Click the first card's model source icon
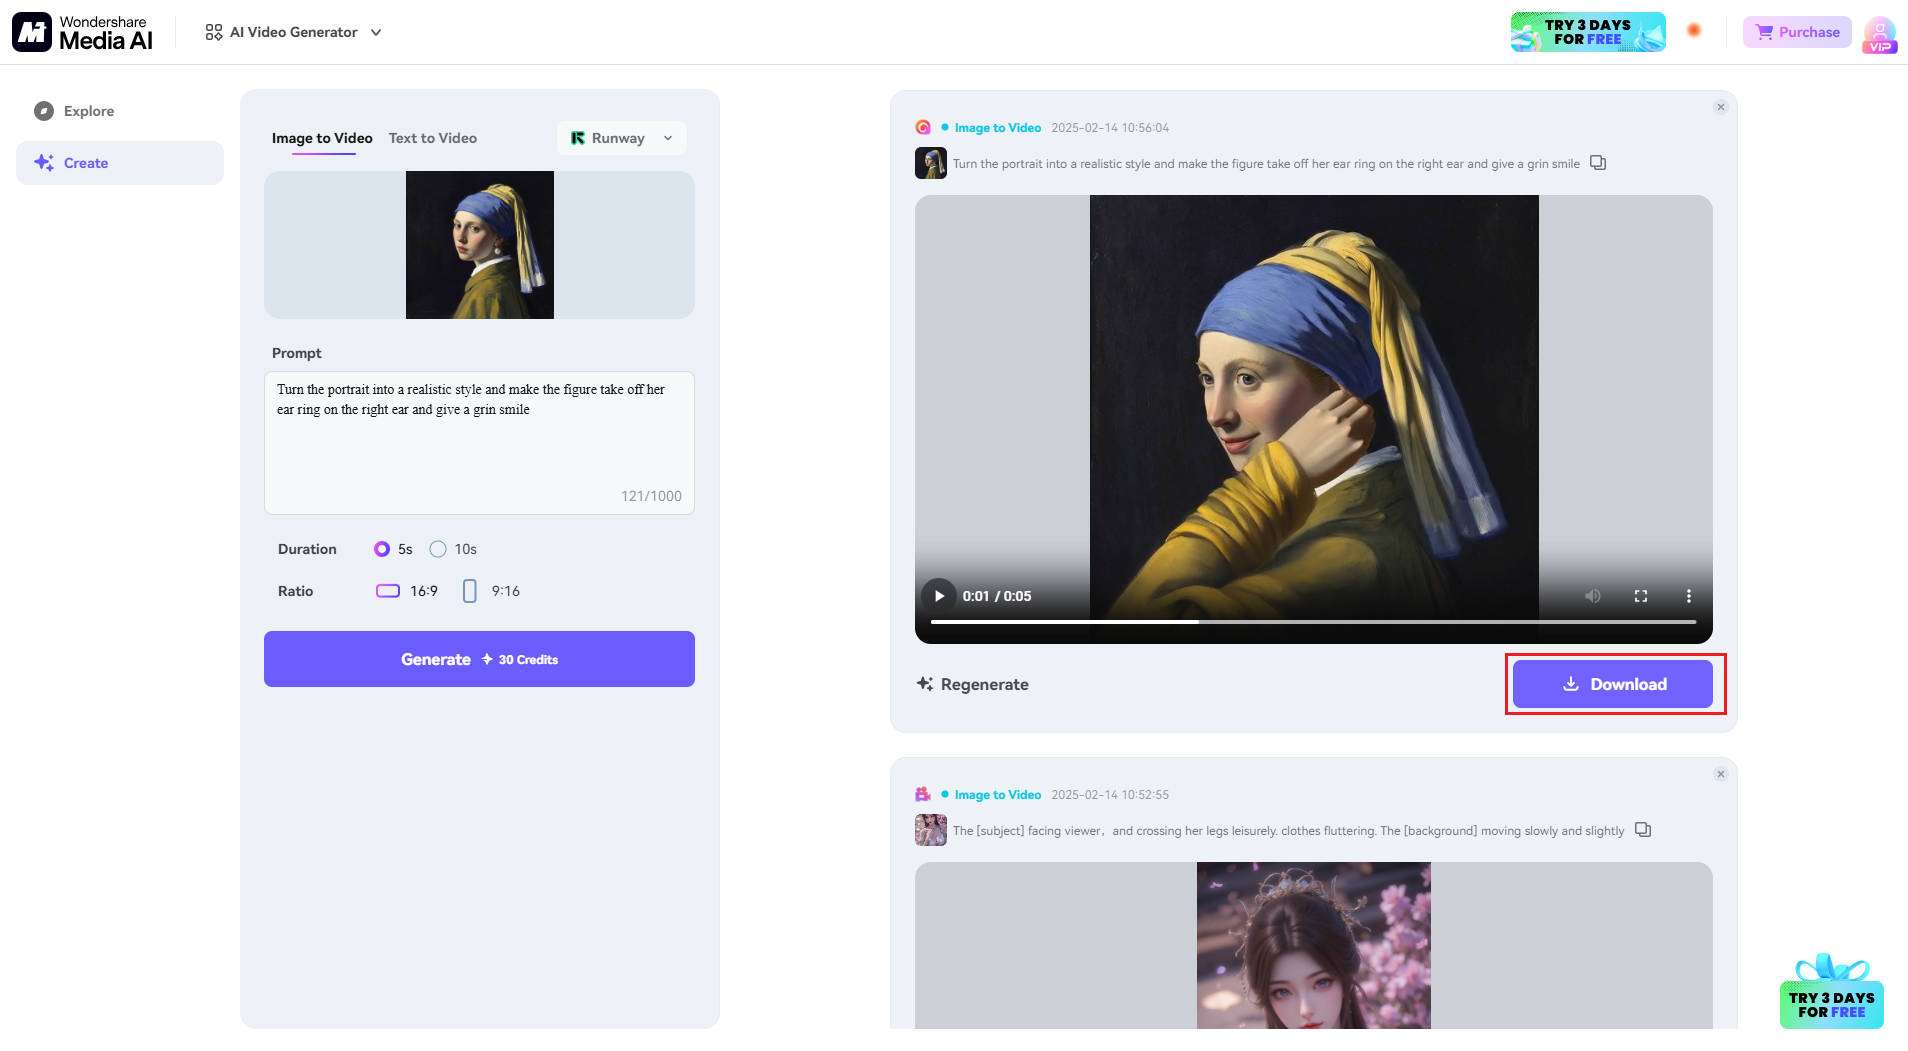Viewport: 1908px width, 1051px height. pos(923,128)
